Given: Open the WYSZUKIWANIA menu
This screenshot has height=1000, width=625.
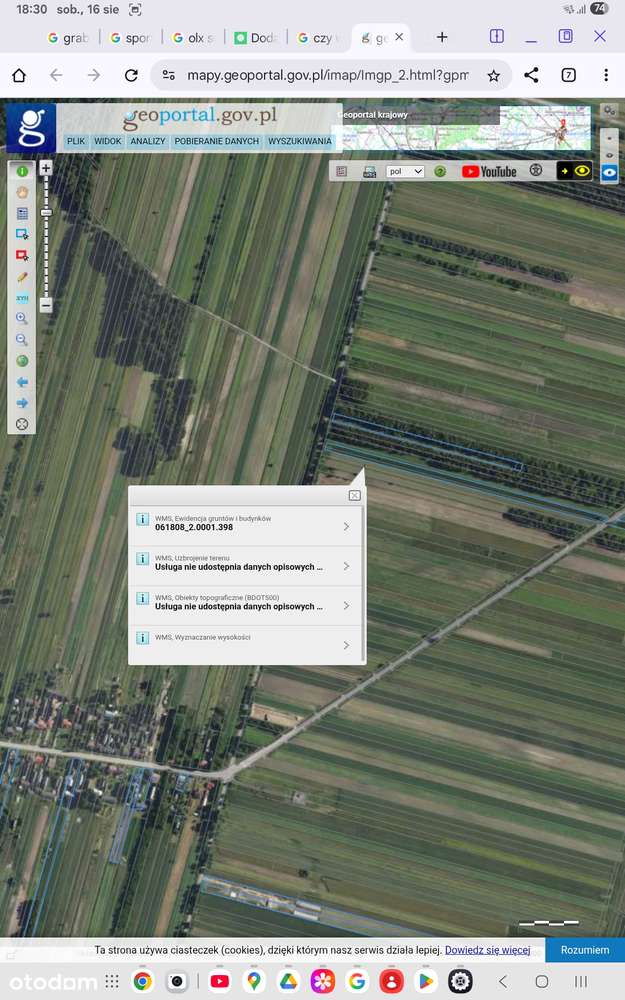Looking at the screenshot, I should 300,141.
